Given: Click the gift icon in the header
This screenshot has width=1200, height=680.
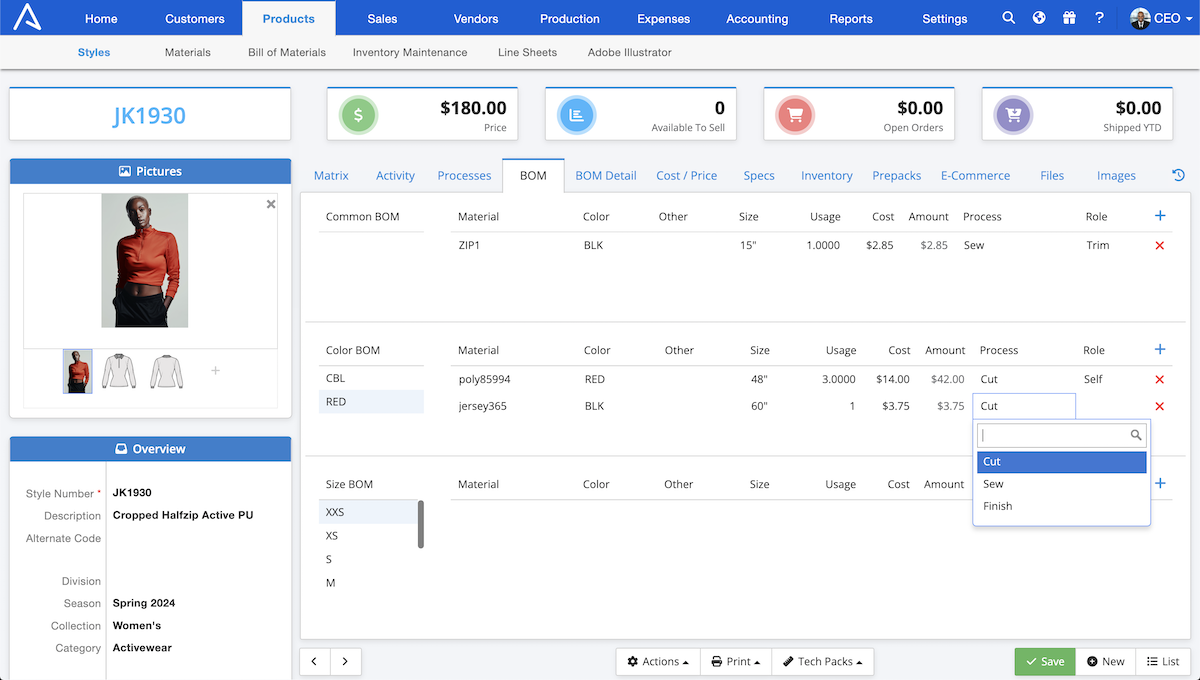Looking at the screenshot, I should pyautogui.click(x=1069, y=17).
